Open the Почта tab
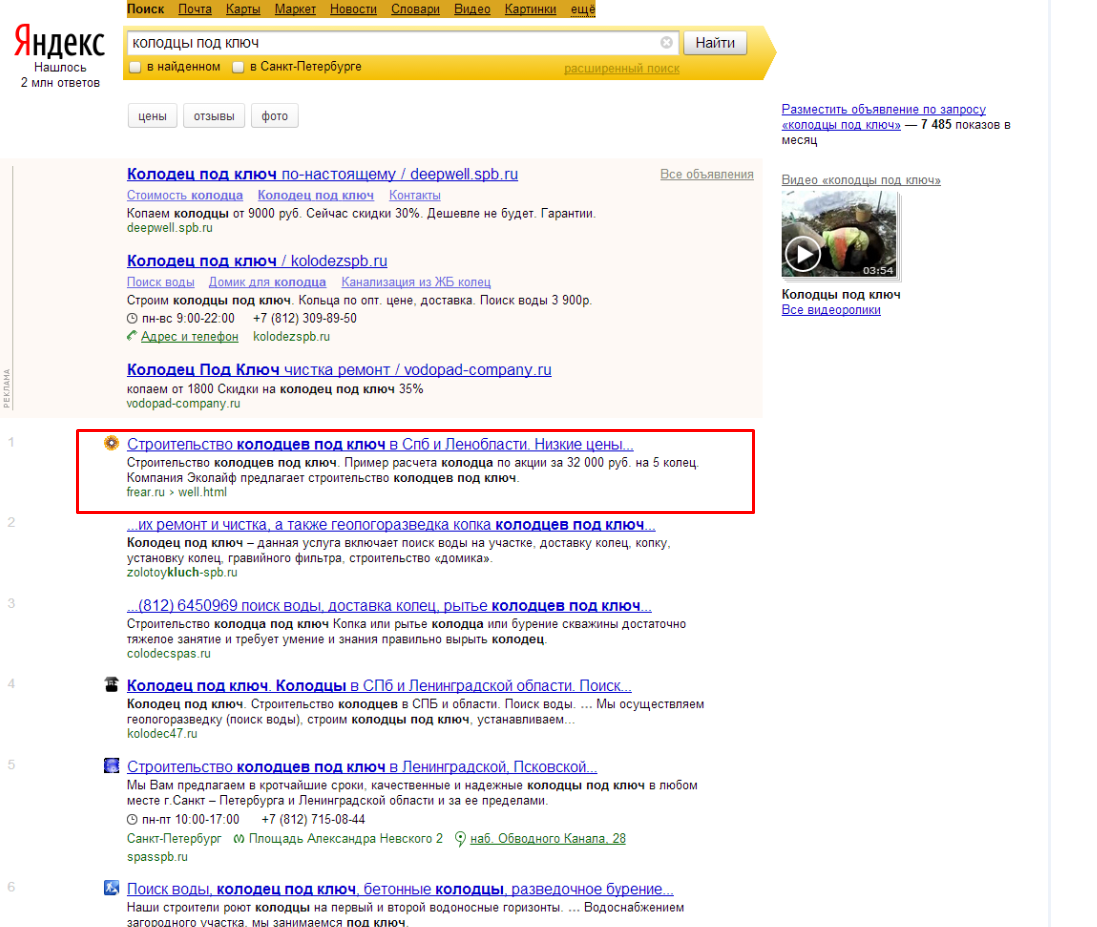Screen dimensions: 1097x927 [x=194, y=9]
